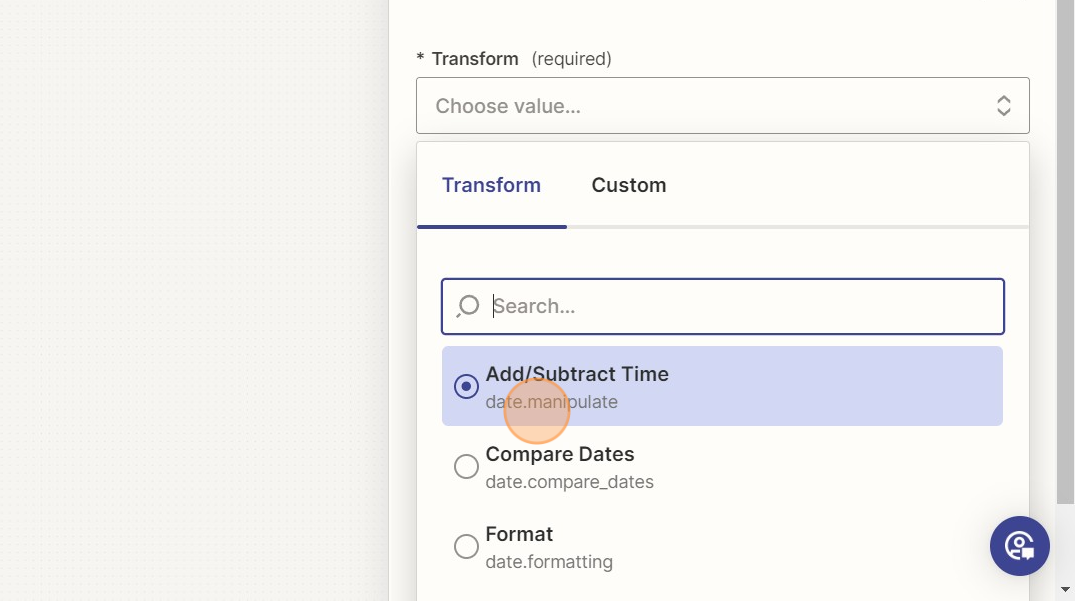Click the 'date.manipulate' subtext
1075x601 pixels.
click(x=552, y=402)
